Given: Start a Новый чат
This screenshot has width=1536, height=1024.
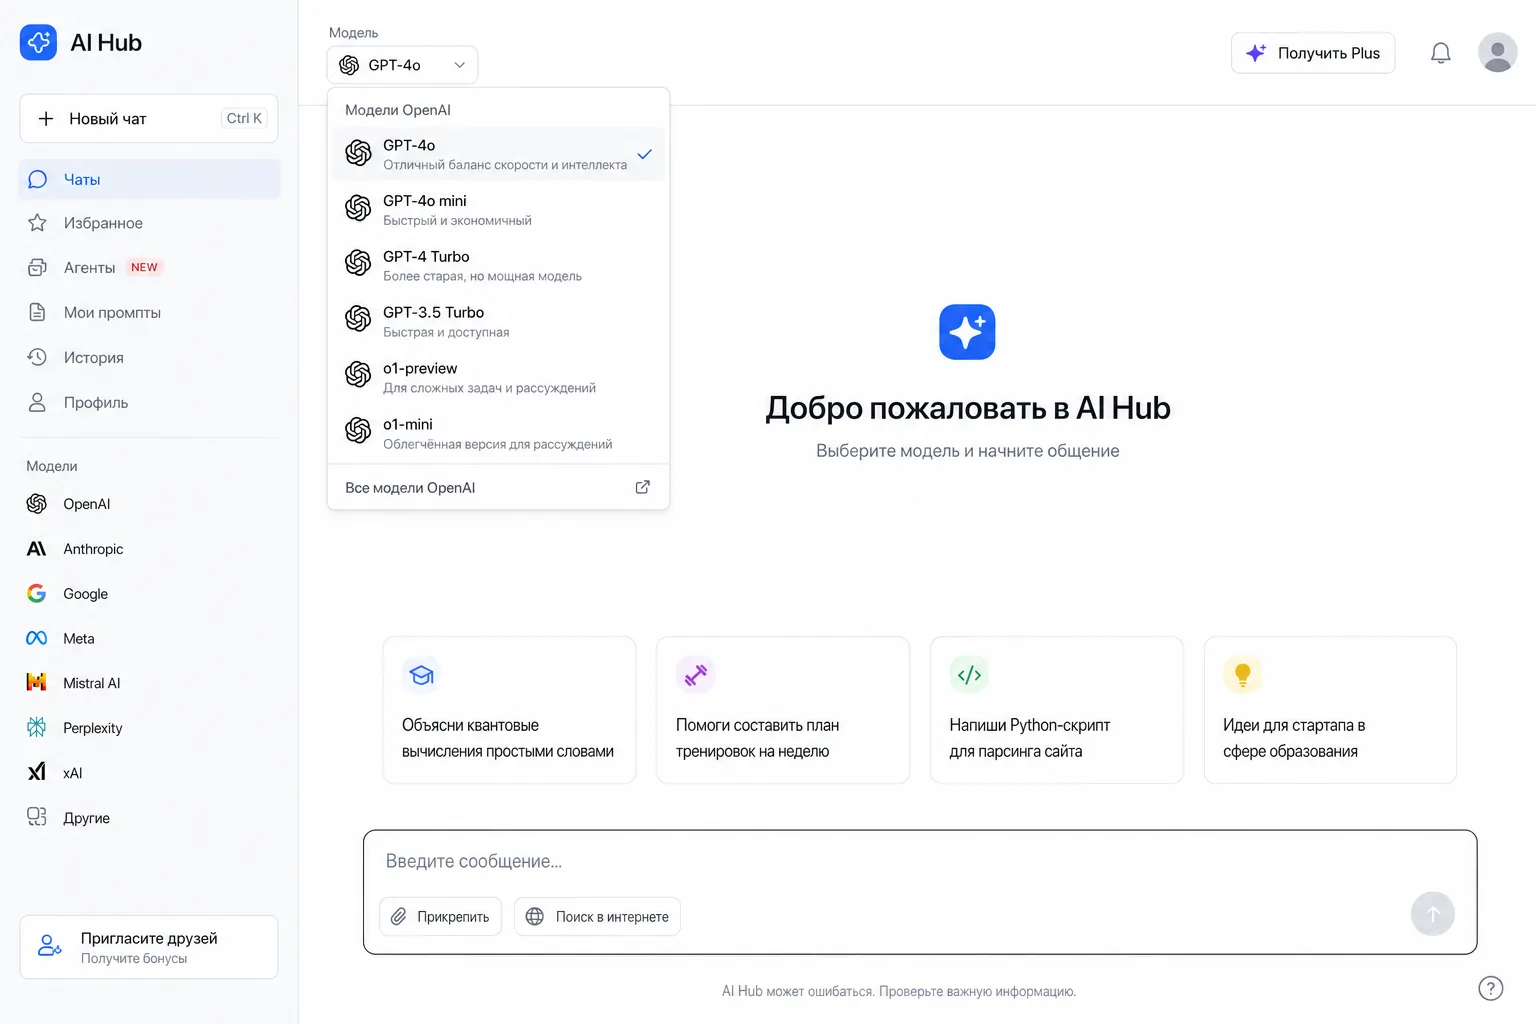Looking at the screenshot, I should click(149, 119).
